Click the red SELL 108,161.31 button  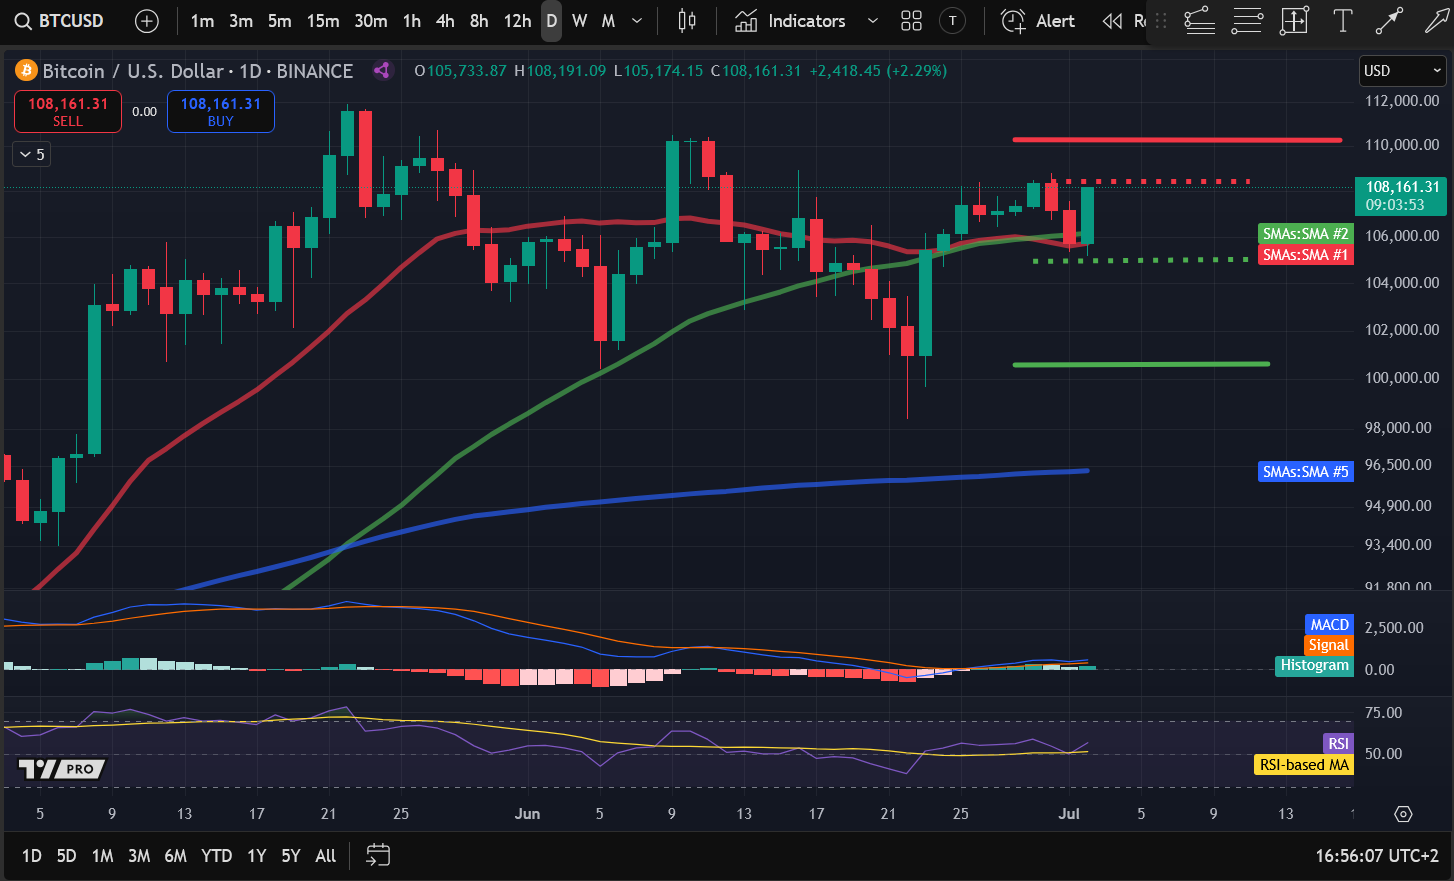click(x=68, y=111)
